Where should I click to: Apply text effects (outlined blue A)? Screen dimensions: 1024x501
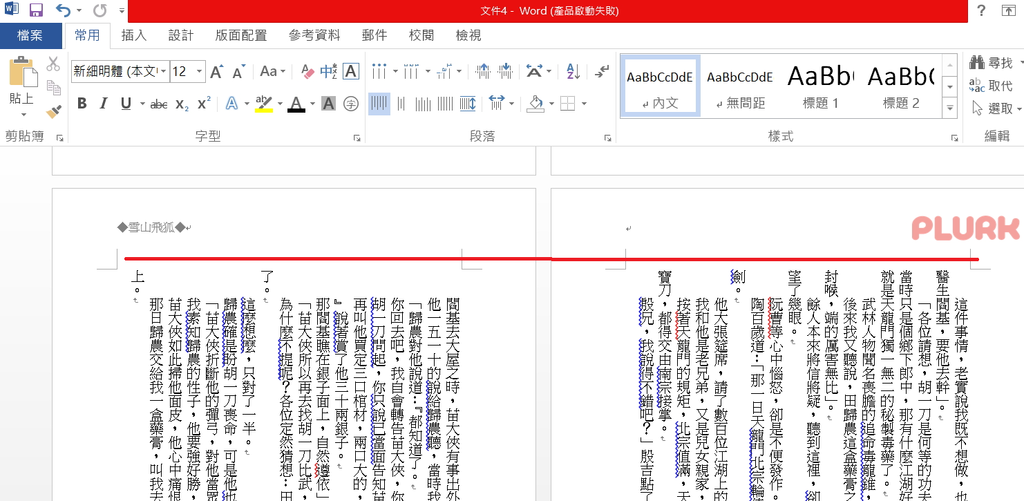point(232,103)
